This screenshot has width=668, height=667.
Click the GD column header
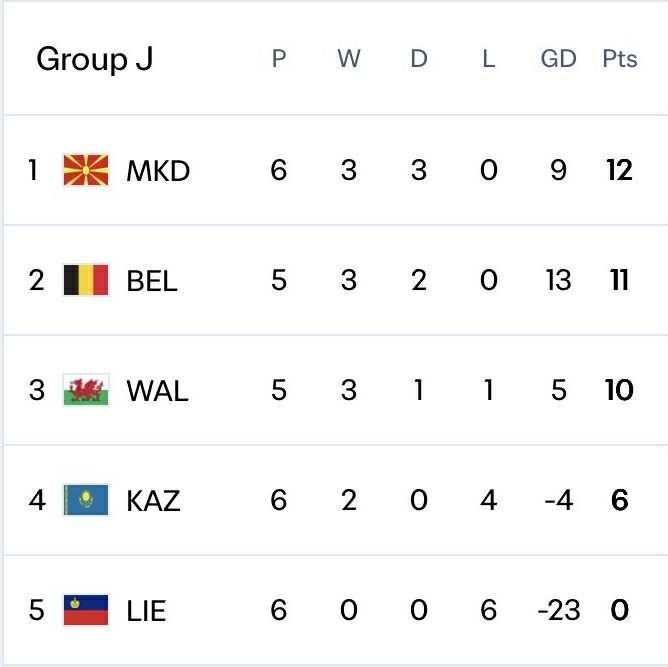558,59
